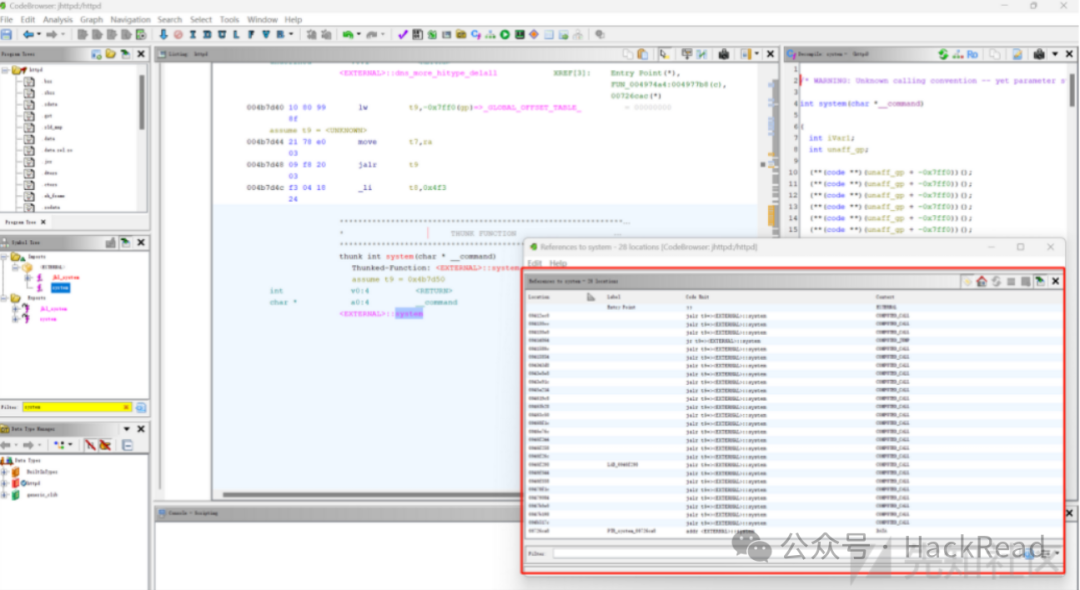
Task: Toggle the 'V' navigation icon
Action: pyautogui.click(x=266, y=34)
